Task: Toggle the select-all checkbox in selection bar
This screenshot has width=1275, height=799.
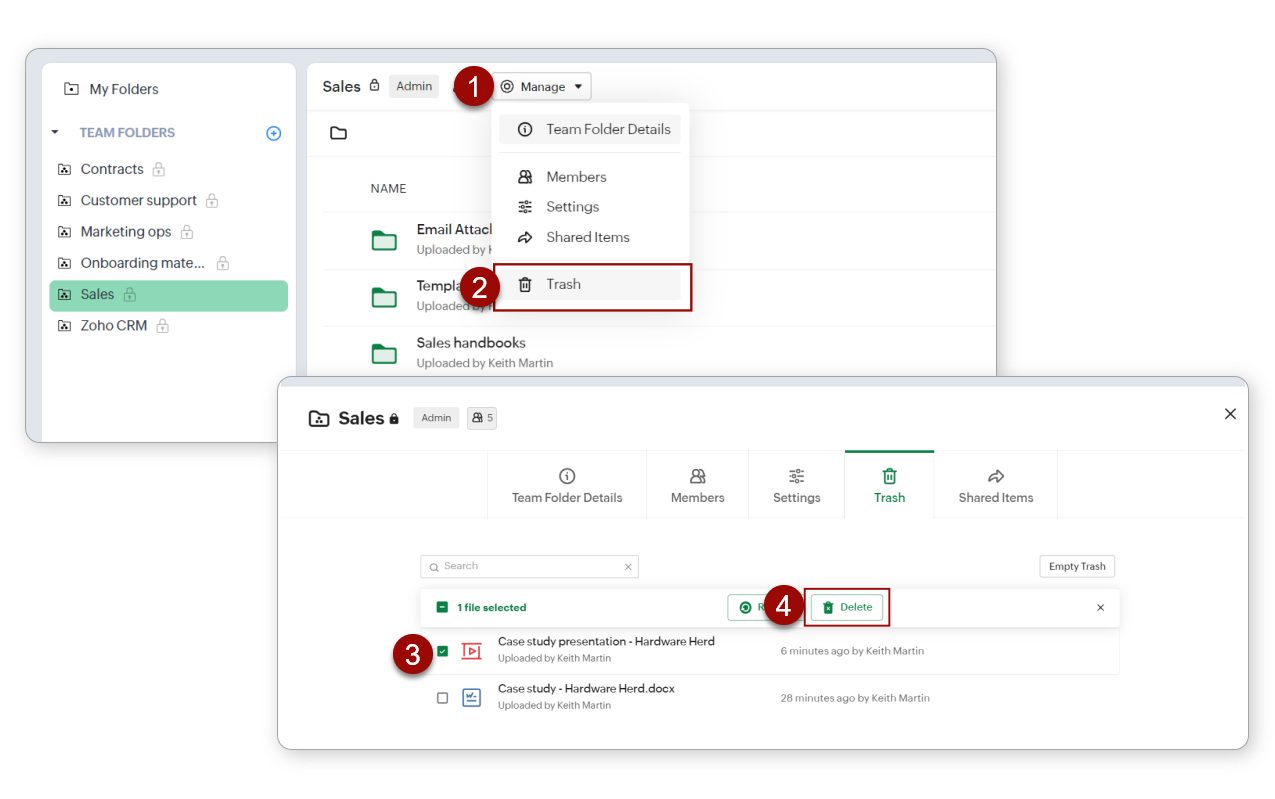Action: (442, 607)
